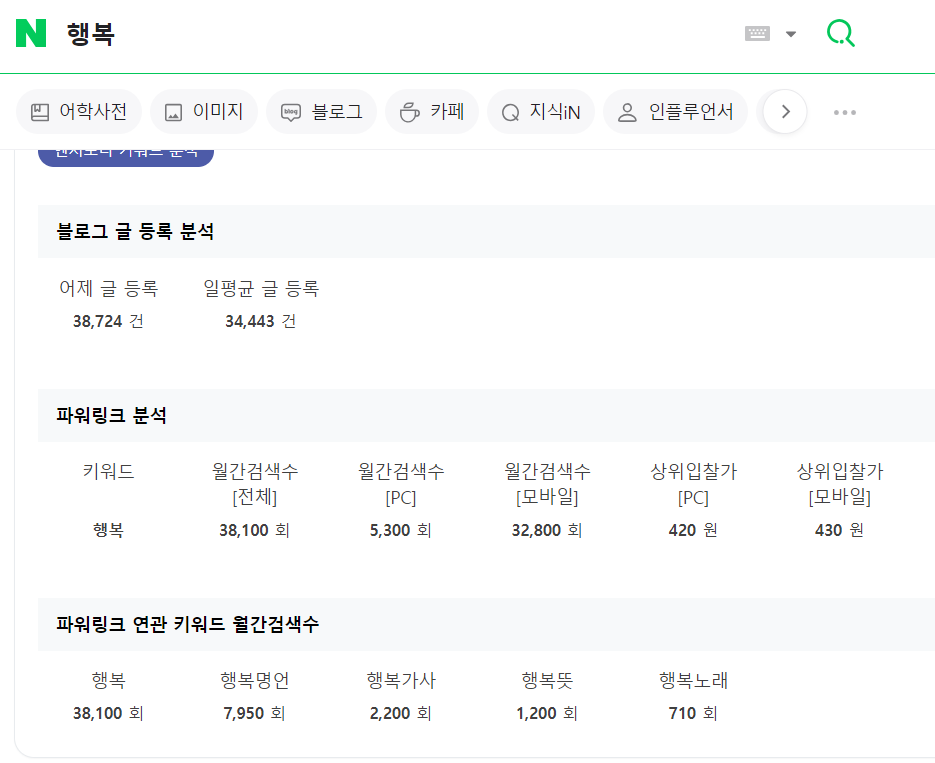Open the virtual keyboard icon
The width and height of the screenshot is (935, 763).
pos(757,34)
